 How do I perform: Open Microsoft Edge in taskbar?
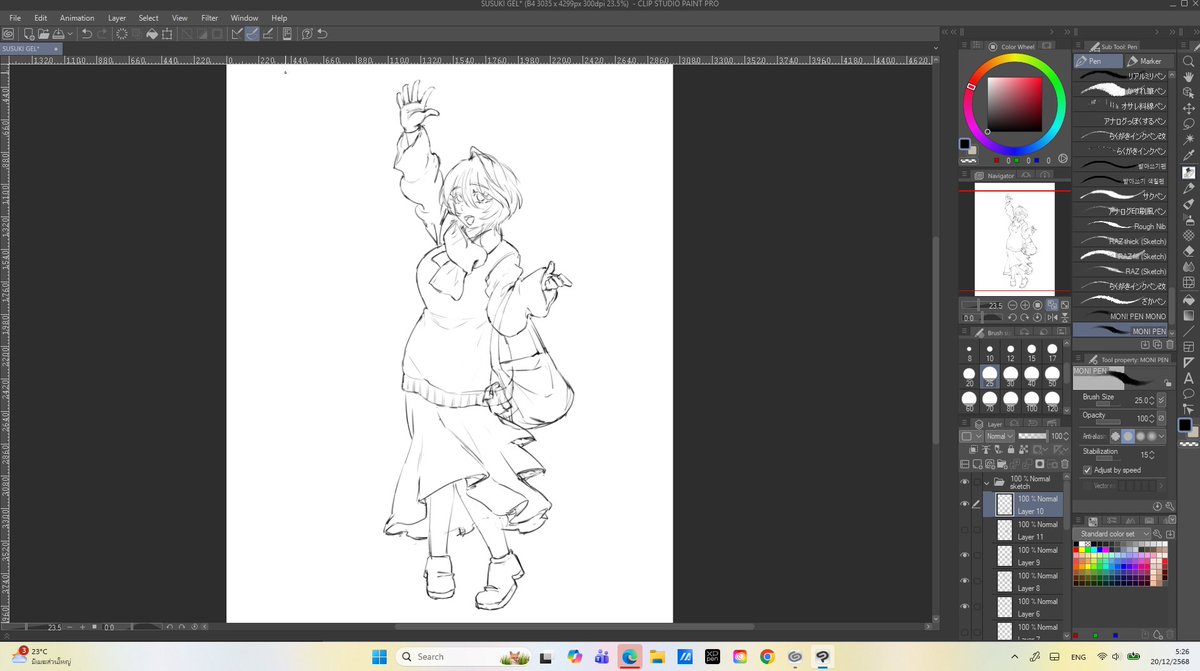pos(629,656)
